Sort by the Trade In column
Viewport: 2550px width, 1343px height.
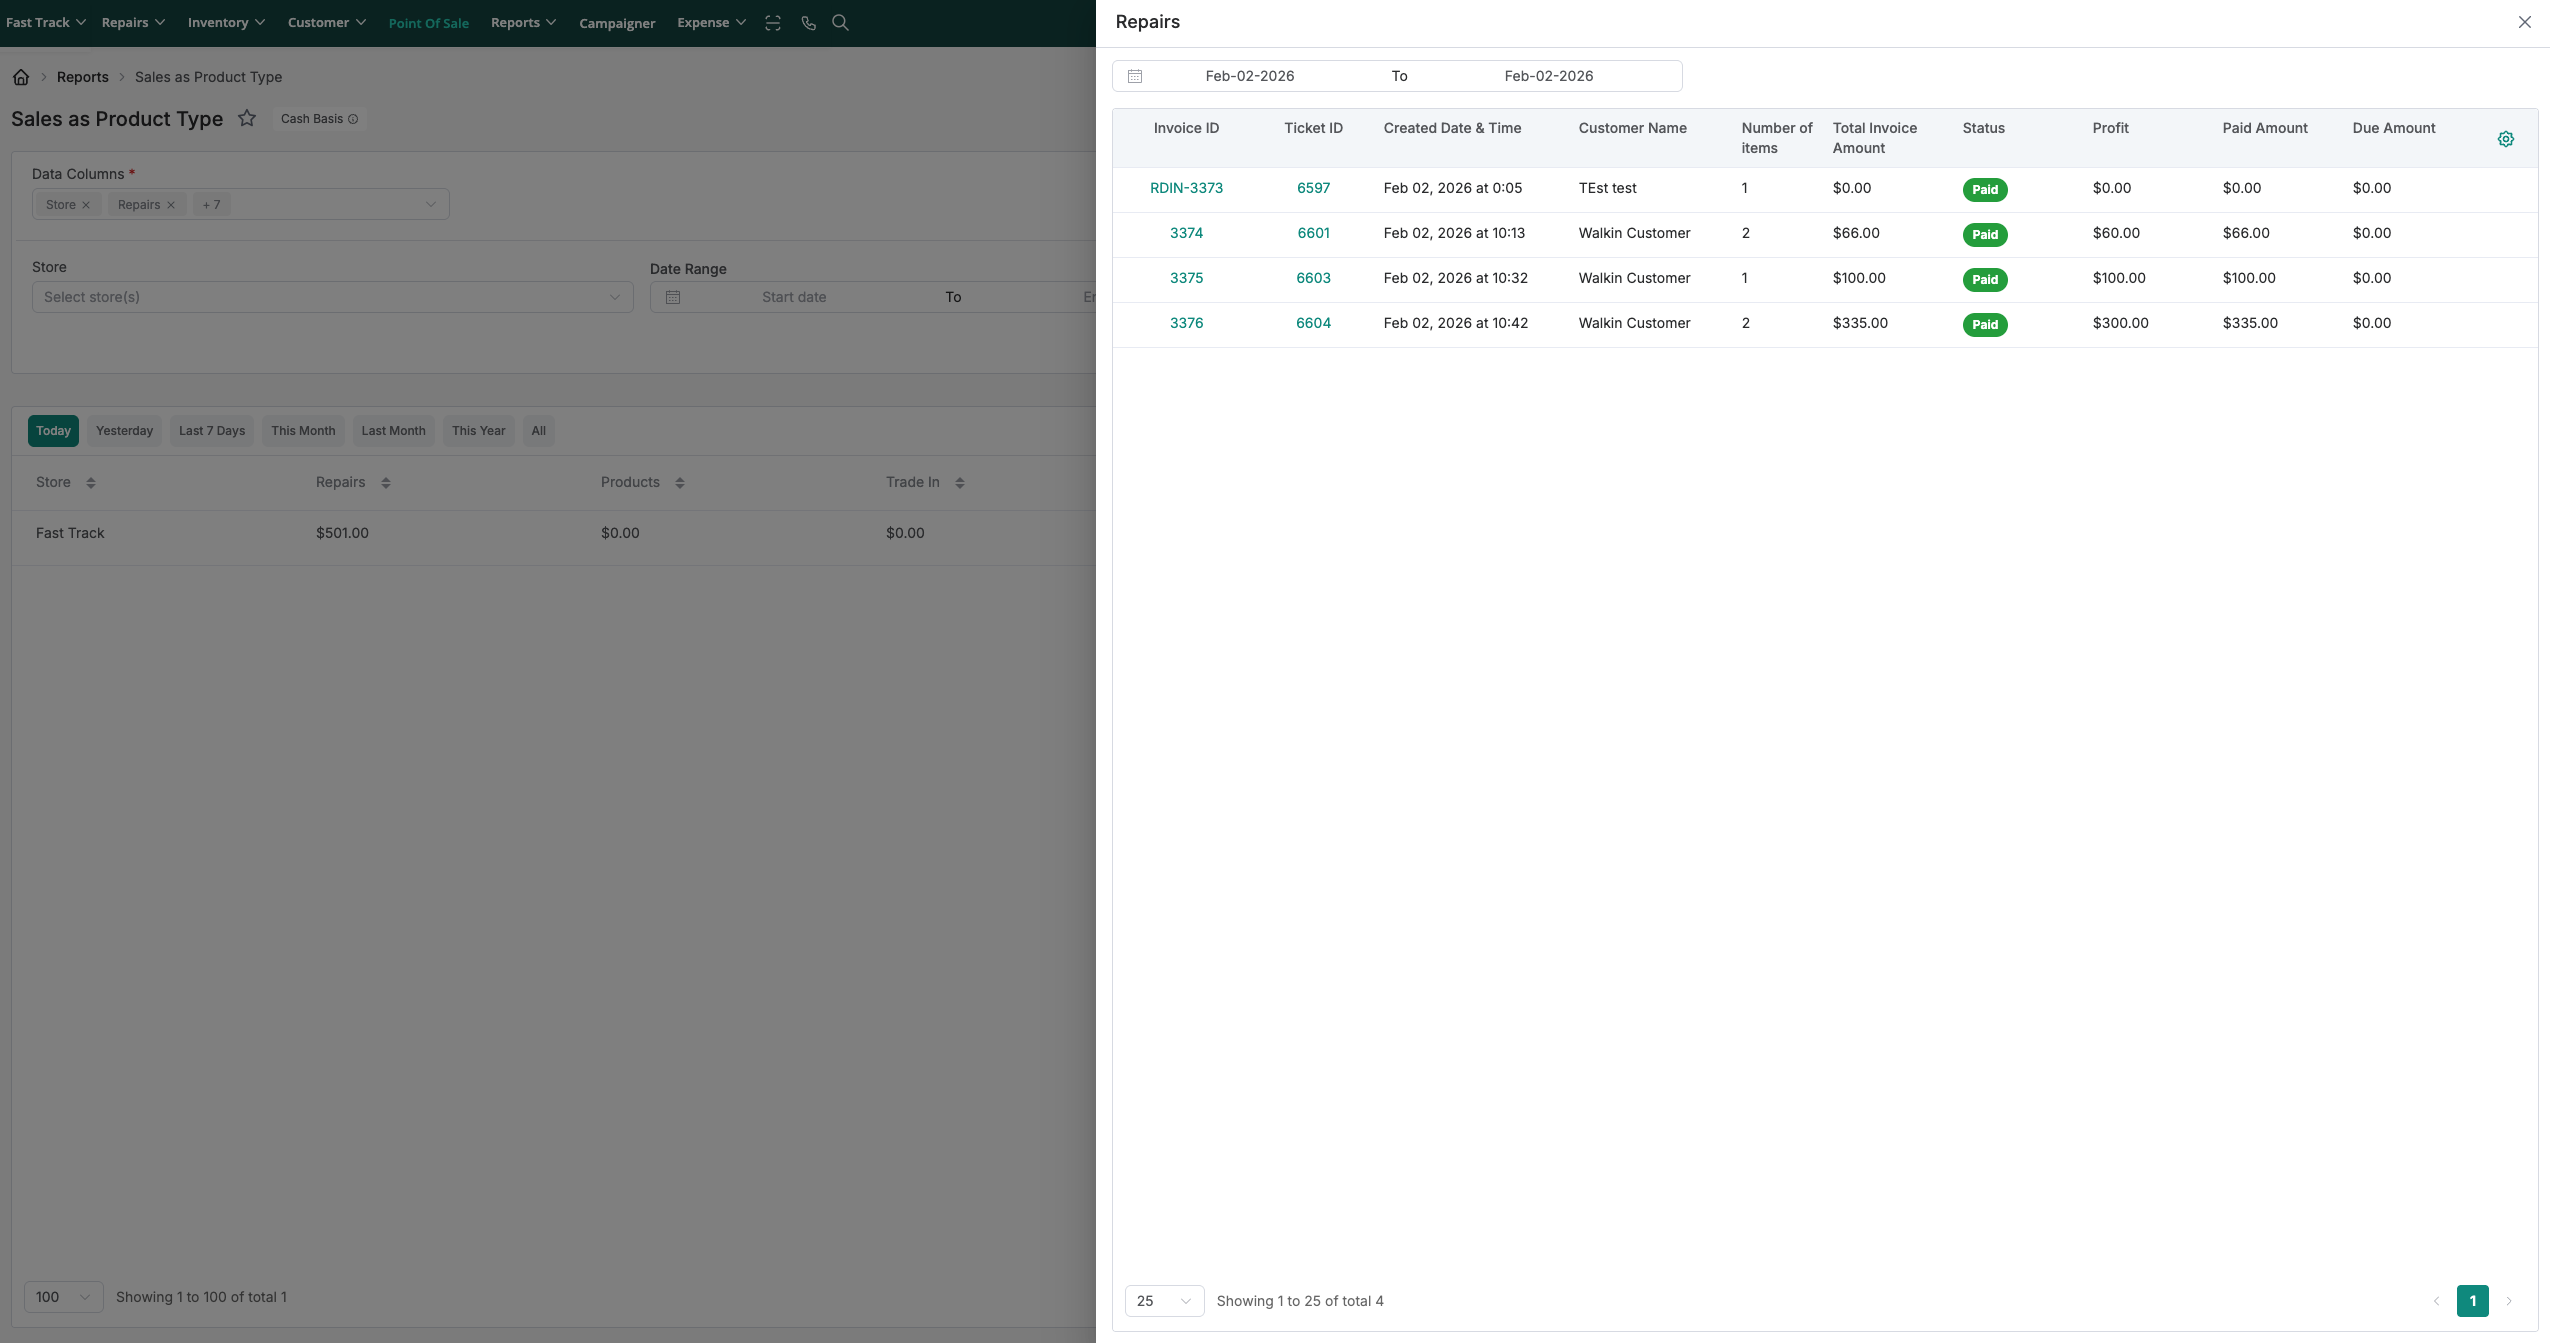pyautogui.click(x=959, y=483)
